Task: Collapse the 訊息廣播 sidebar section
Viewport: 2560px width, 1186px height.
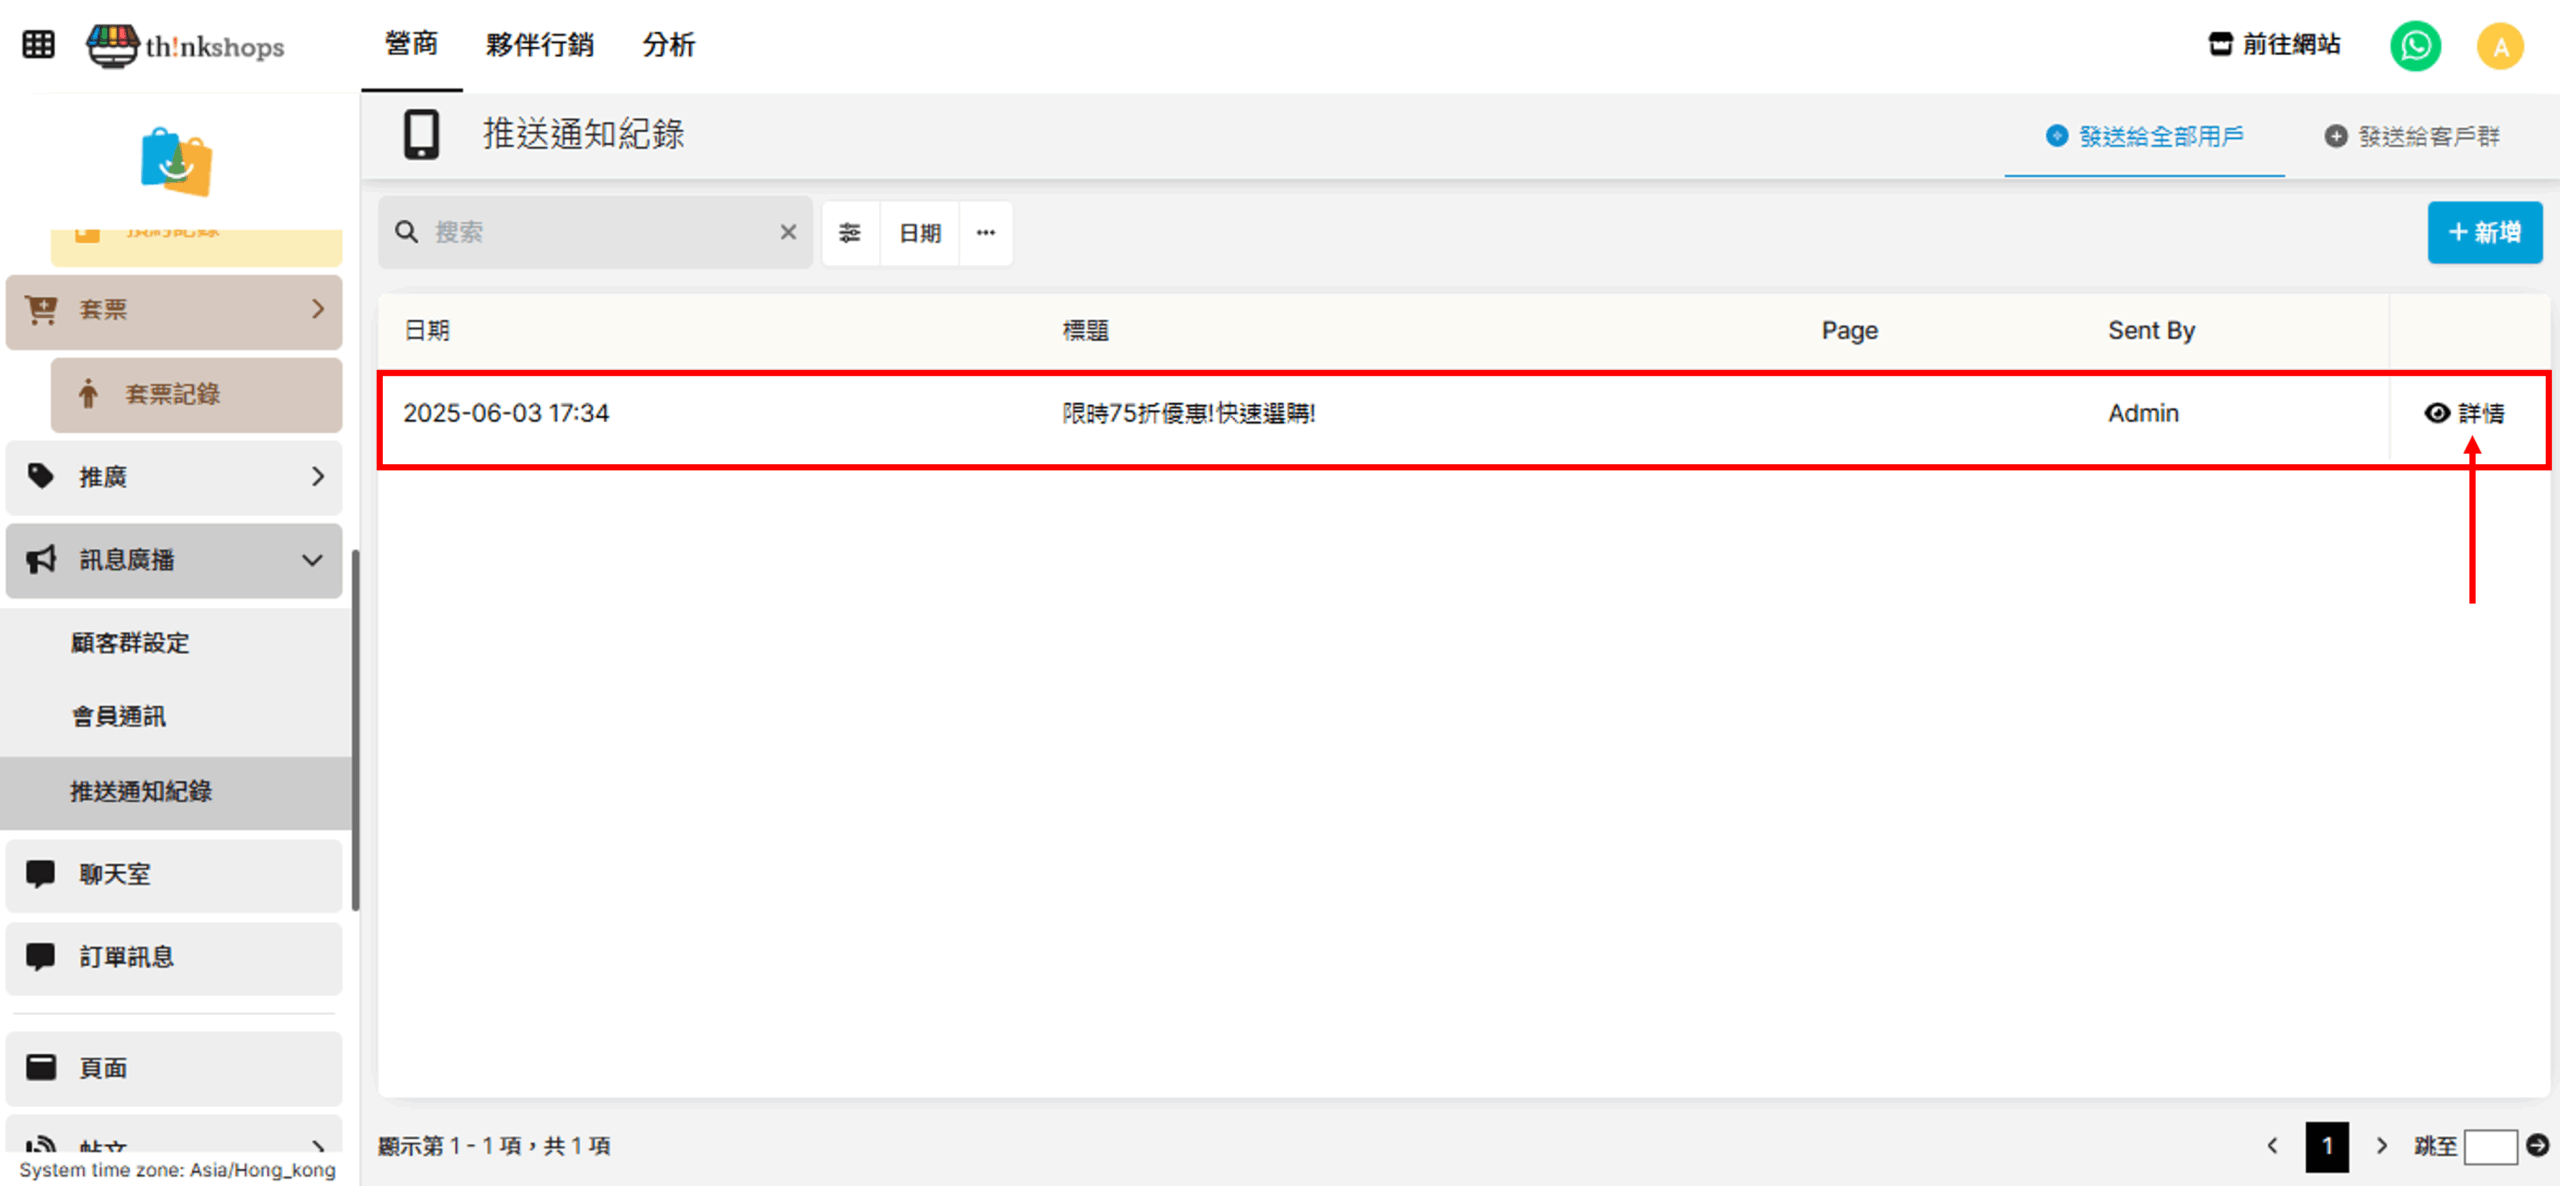Action: click(174, 560)
